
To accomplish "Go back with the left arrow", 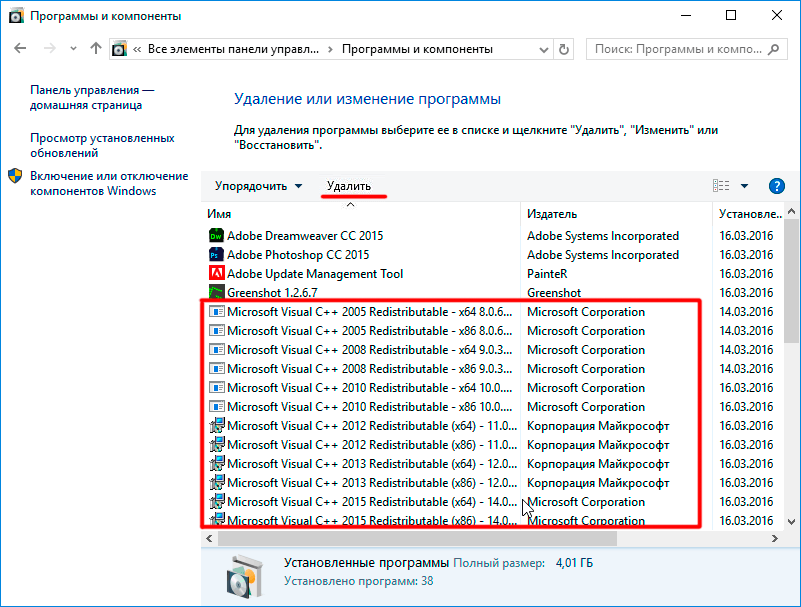I will click(20, 49).
